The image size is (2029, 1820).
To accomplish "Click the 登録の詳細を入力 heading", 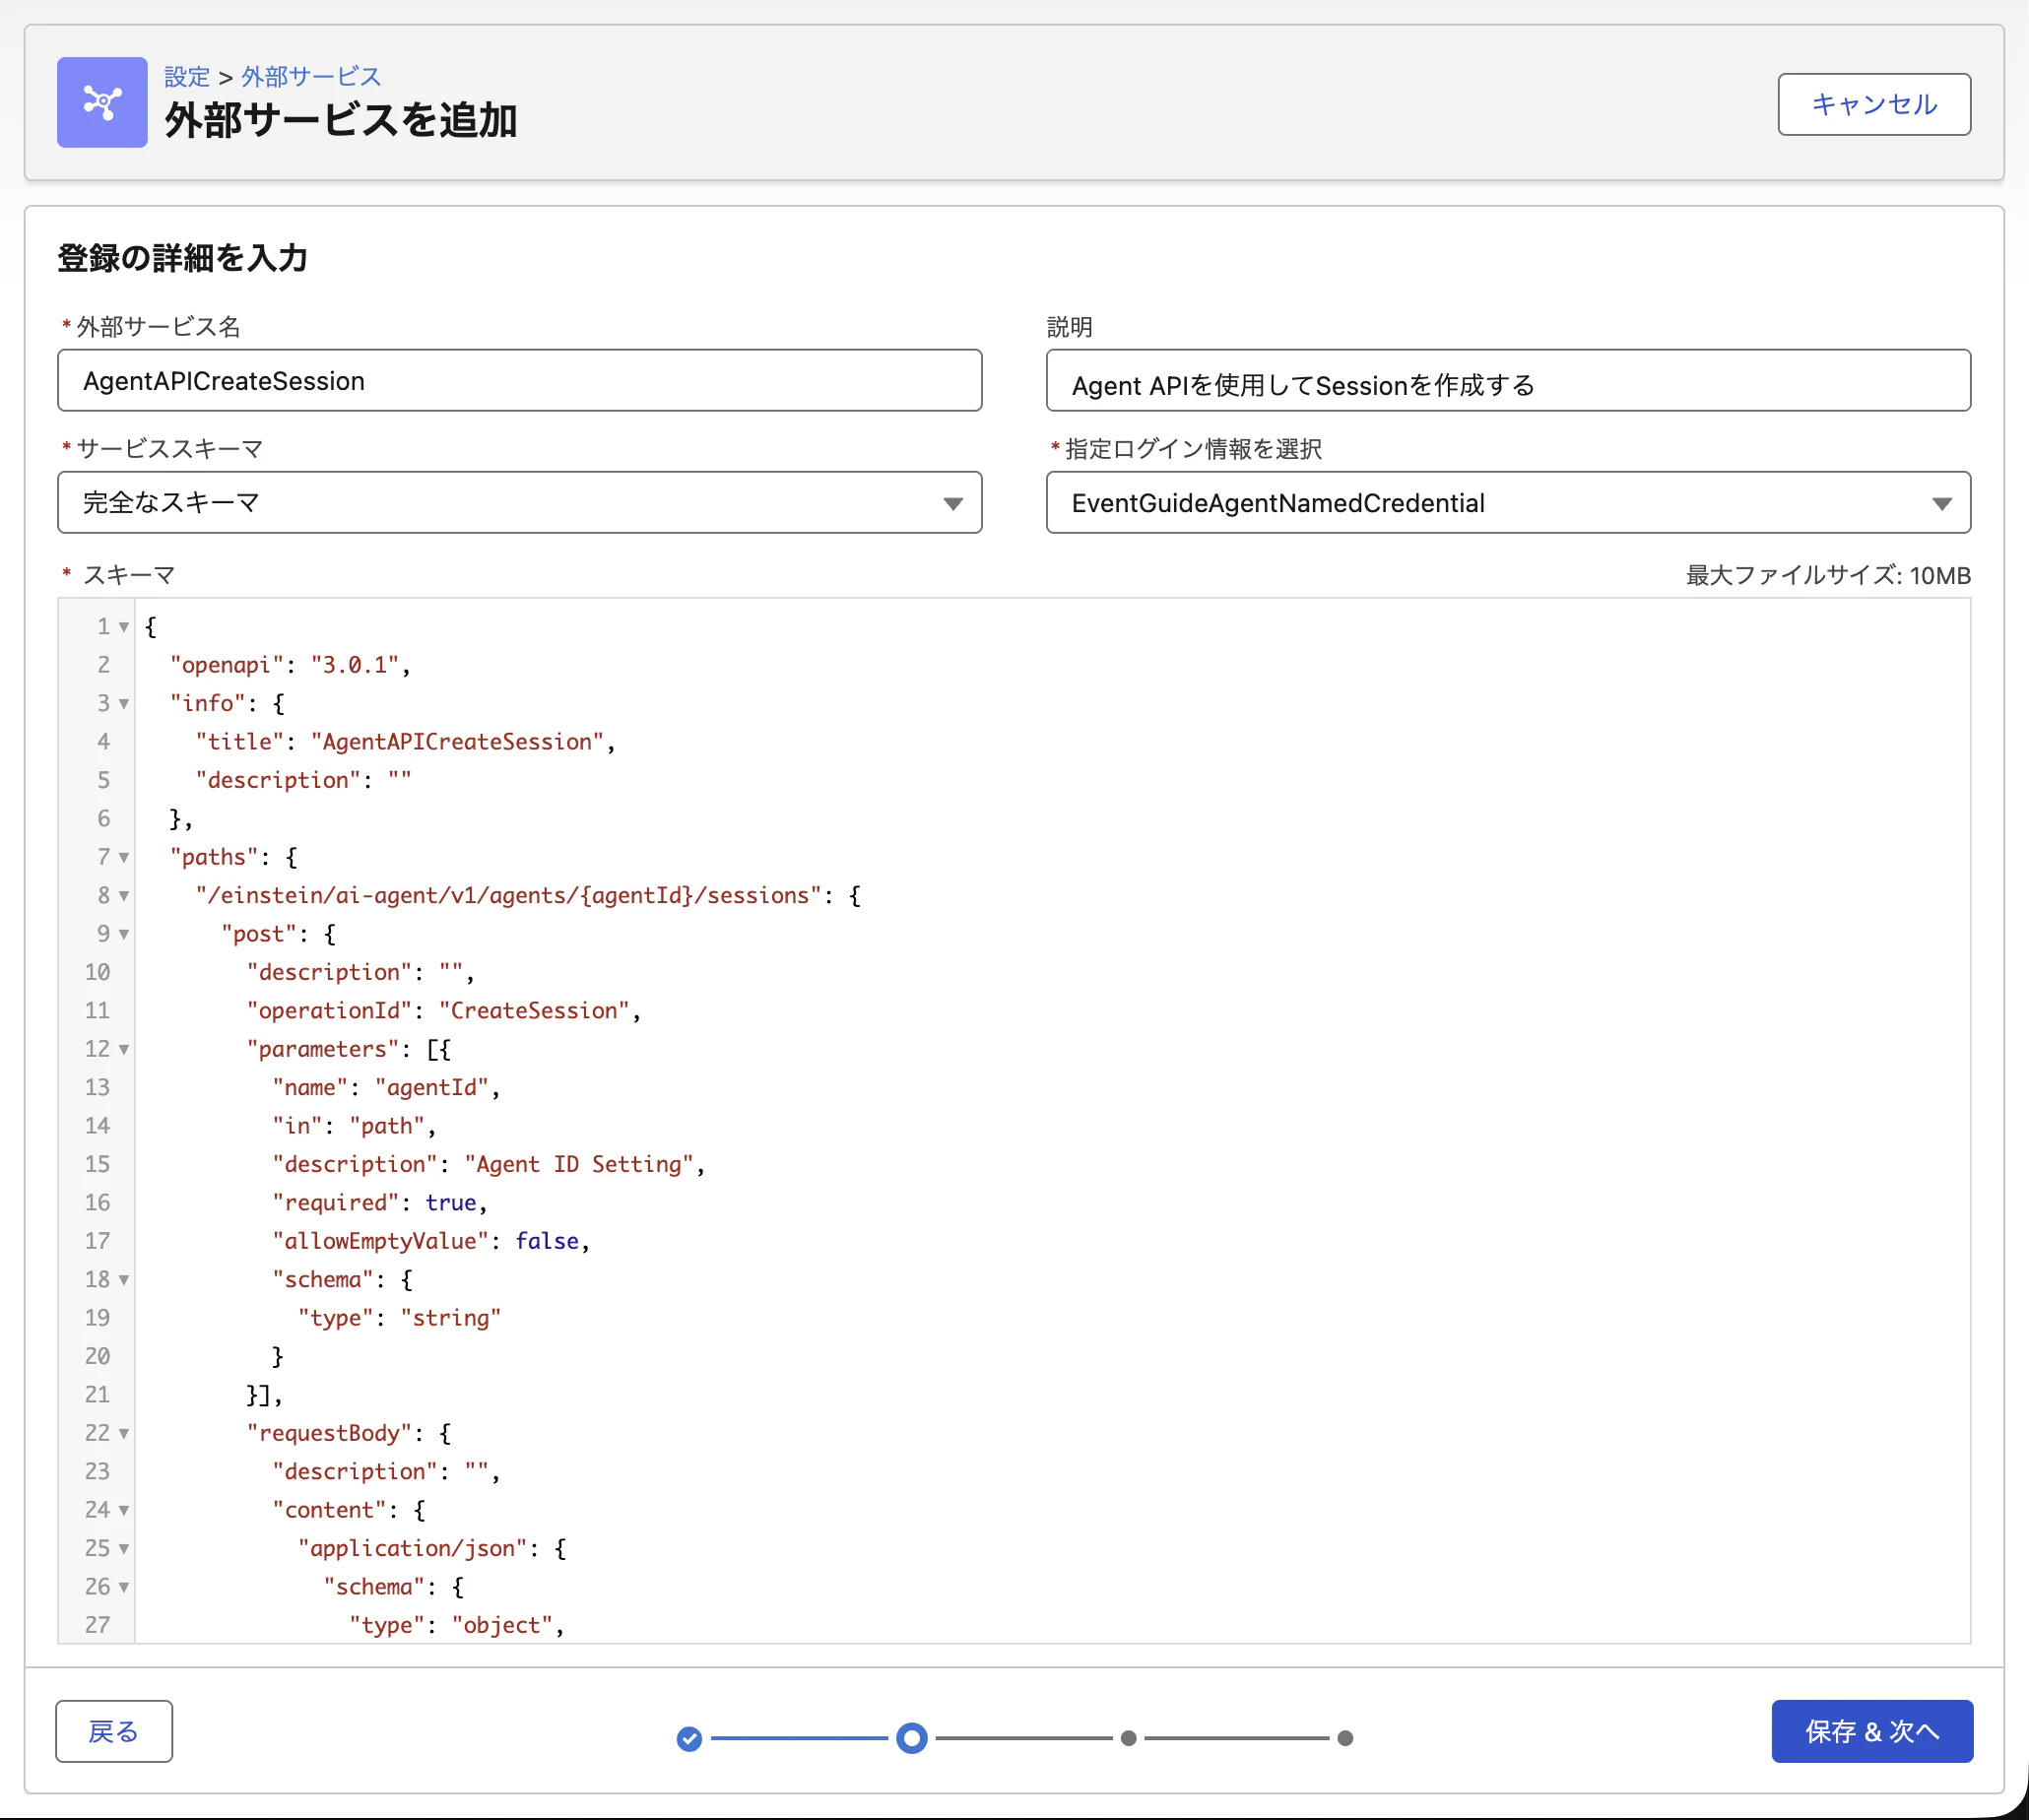I will 182,258.
